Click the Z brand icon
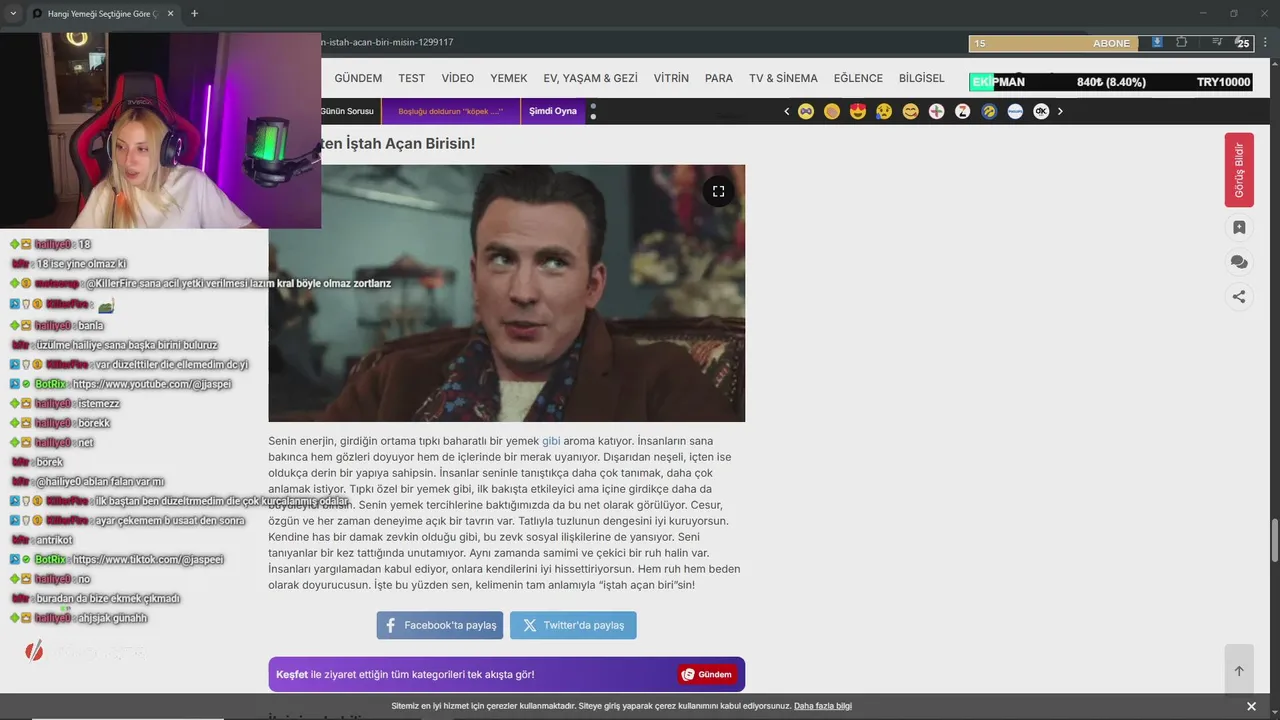 [x=963, y=111]
